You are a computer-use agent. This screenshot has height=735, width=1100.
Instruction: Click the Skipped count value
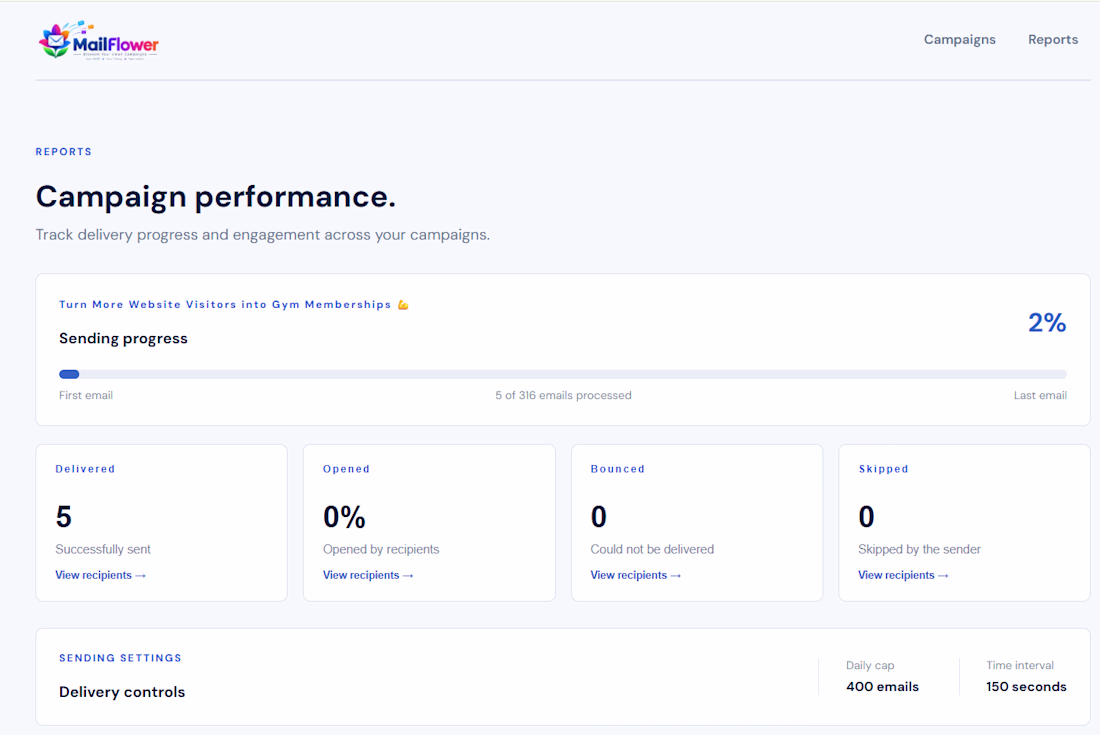pyautogui.click(x=866, y=517)
